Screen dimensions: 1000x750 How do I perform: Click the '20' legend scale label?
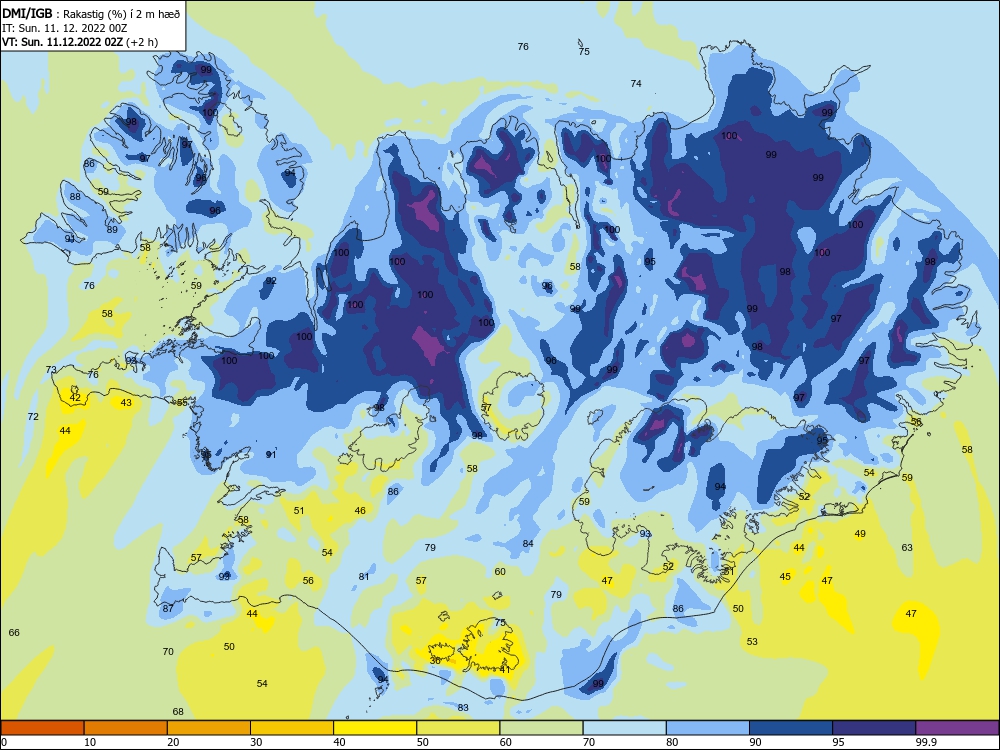coord(173,742)
